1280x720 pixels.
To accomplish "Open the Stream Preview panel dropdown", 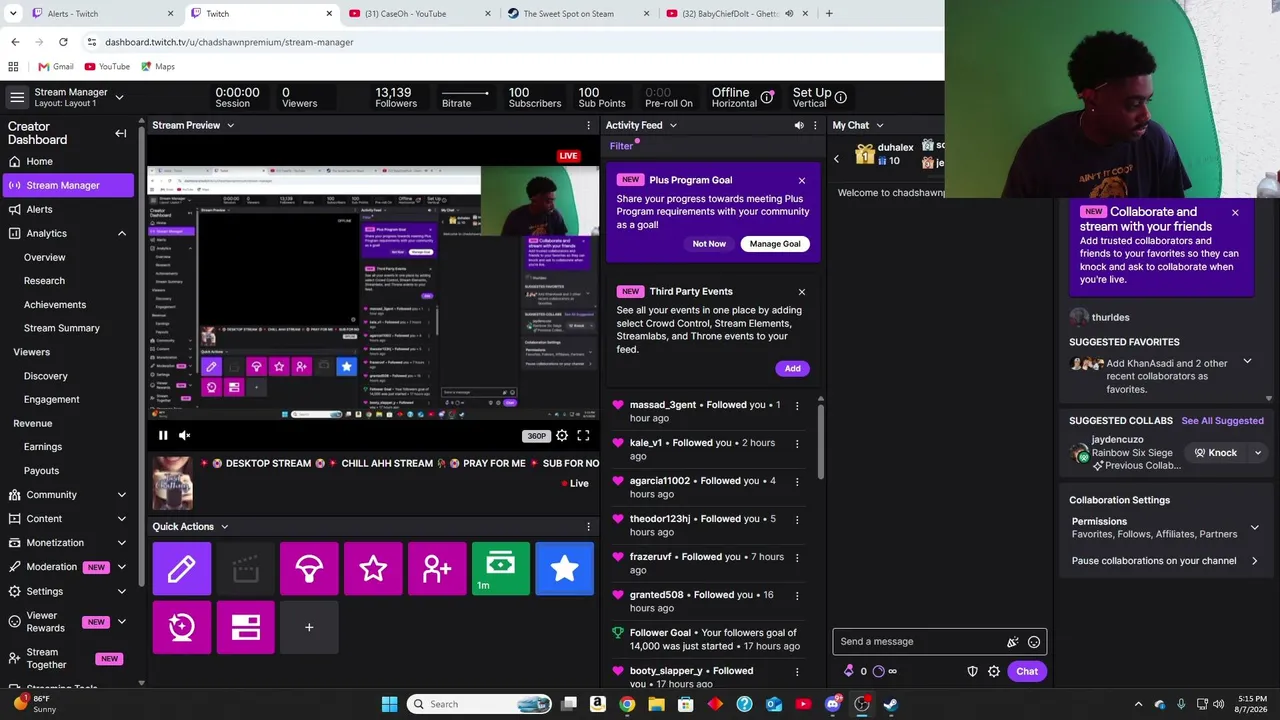I will point(230,125).
